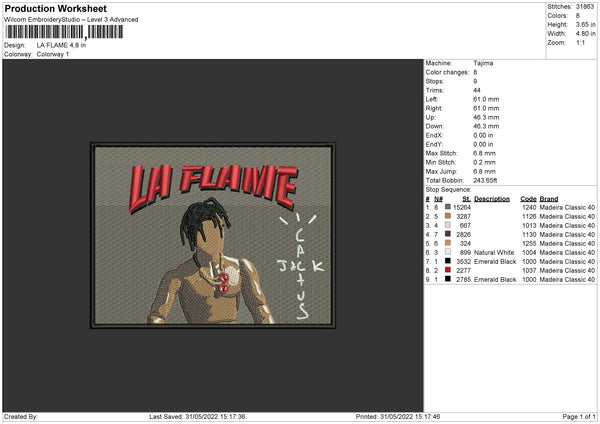
Task: Select the tan swatch for code 1126
Action: 448,216
